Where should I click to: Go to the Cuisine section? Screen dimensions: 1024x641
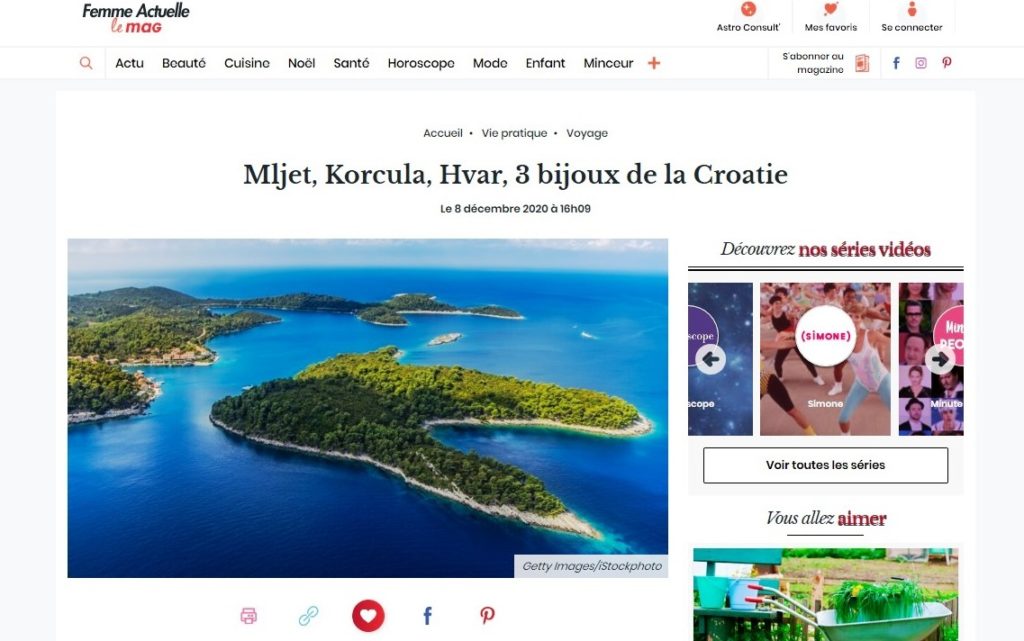247,63
